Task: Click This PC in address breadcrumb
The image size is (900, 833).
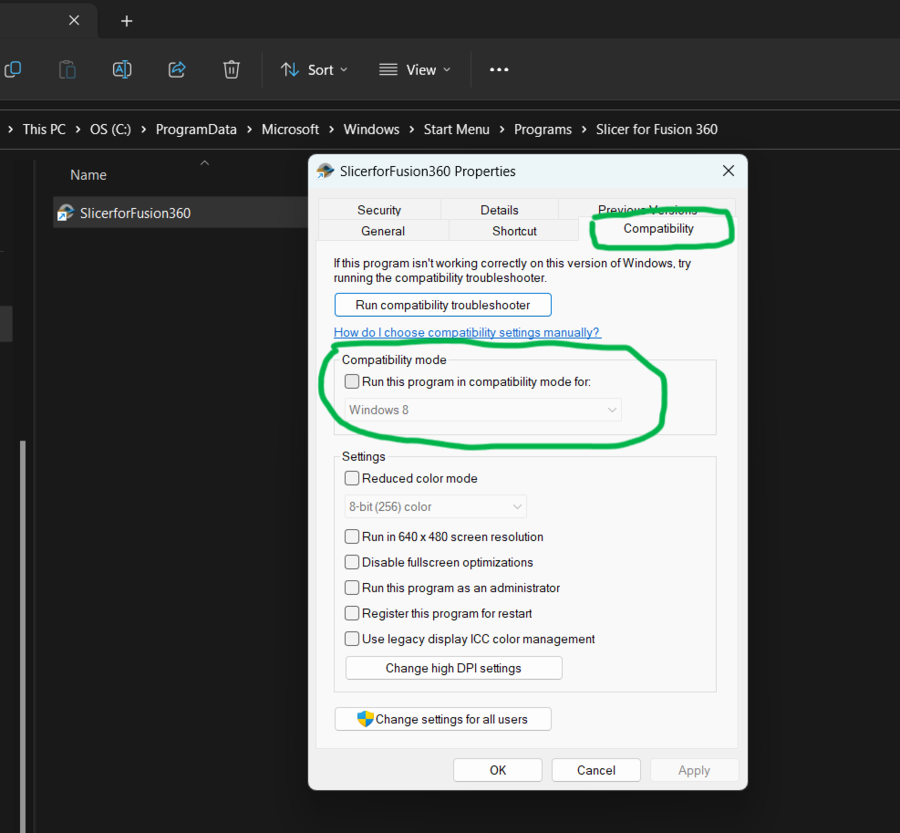Action: pyautogui.click(x=44, y=130)
